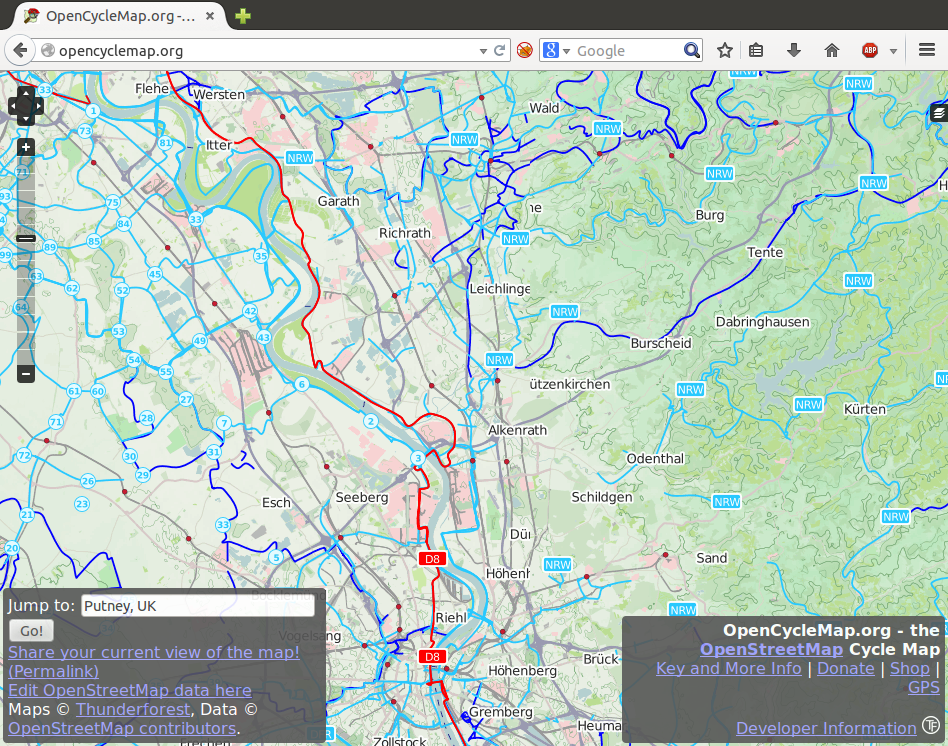Click the Google search engine icon
This screenshot has height=746, width=948.
[x=551, y=50]
